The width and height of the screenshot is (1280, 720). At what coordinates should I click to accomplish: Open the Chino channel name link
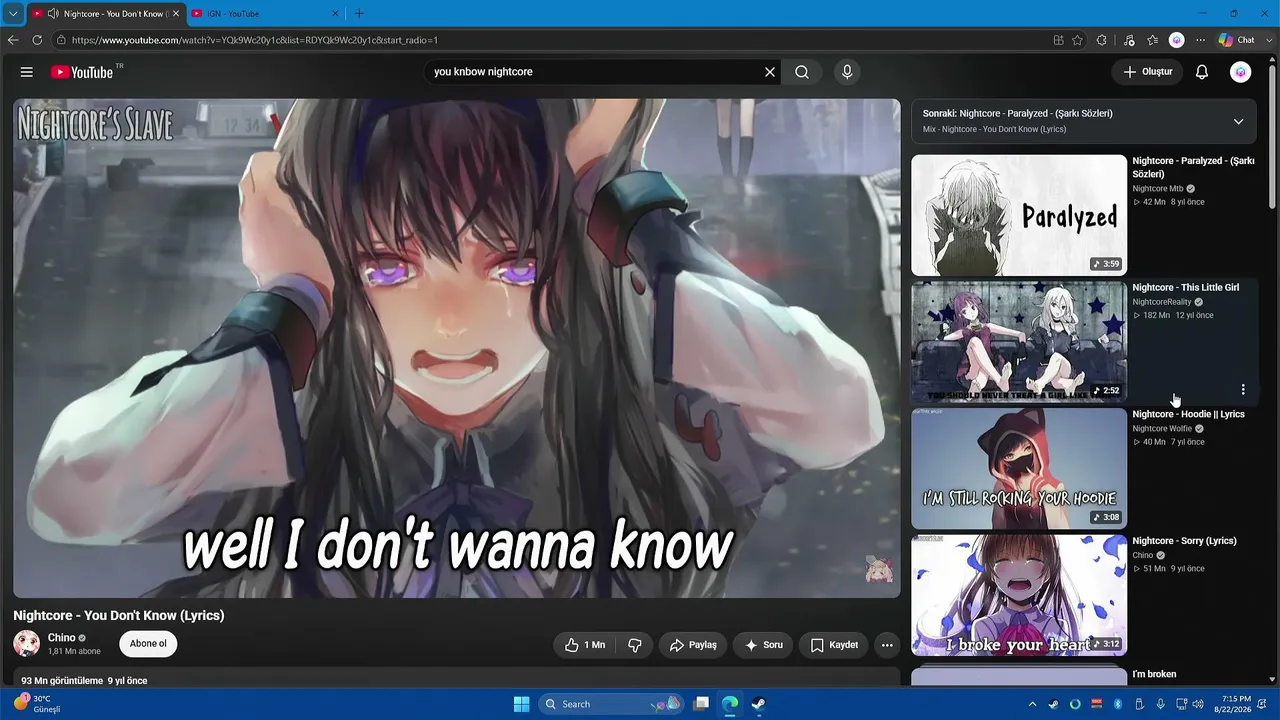coord(62,638)
